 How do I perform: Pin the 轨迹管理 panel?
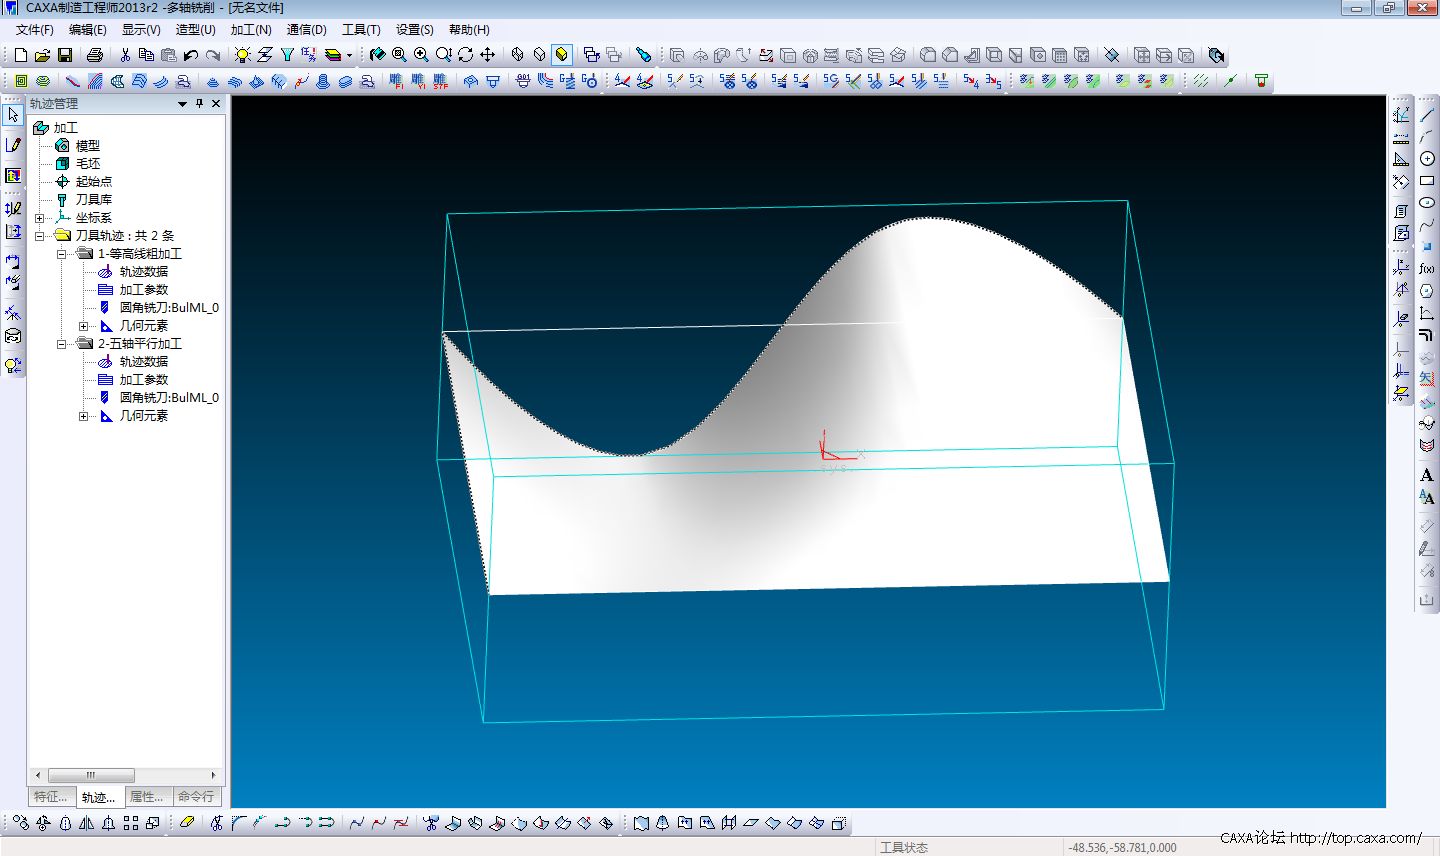[x=199, y=103]
